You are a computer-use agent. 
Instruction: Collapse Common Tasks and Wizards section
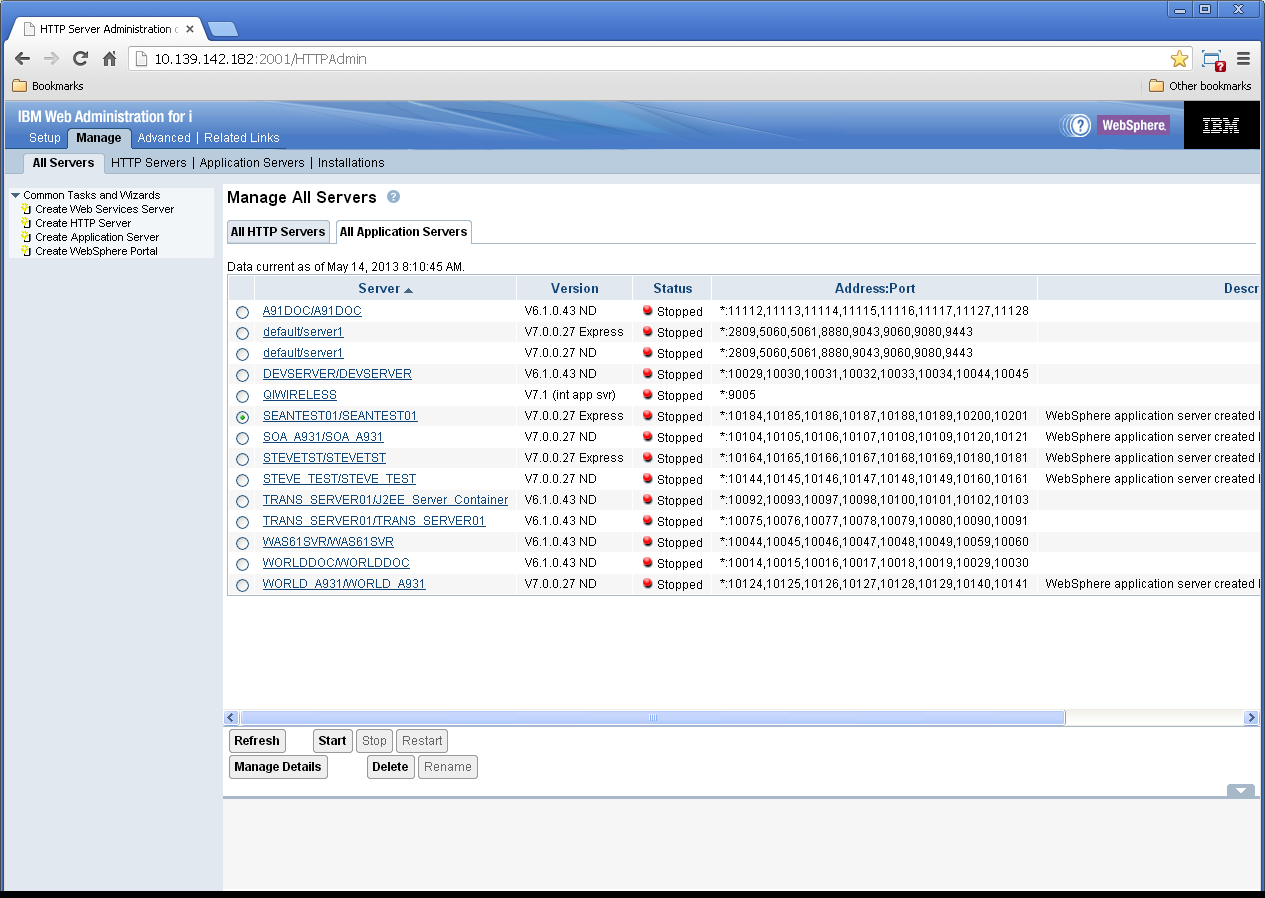(16, 195)
